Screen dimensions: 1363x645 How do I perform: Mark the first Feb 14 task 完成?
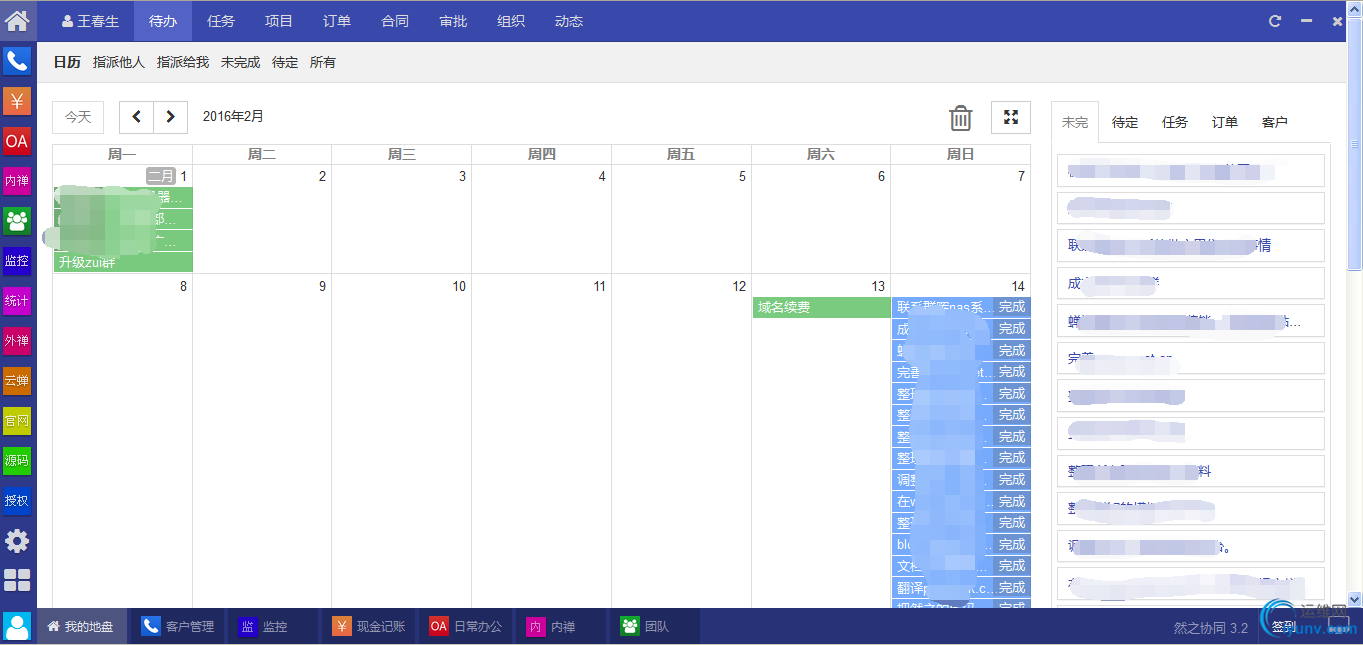[1012, 307]
